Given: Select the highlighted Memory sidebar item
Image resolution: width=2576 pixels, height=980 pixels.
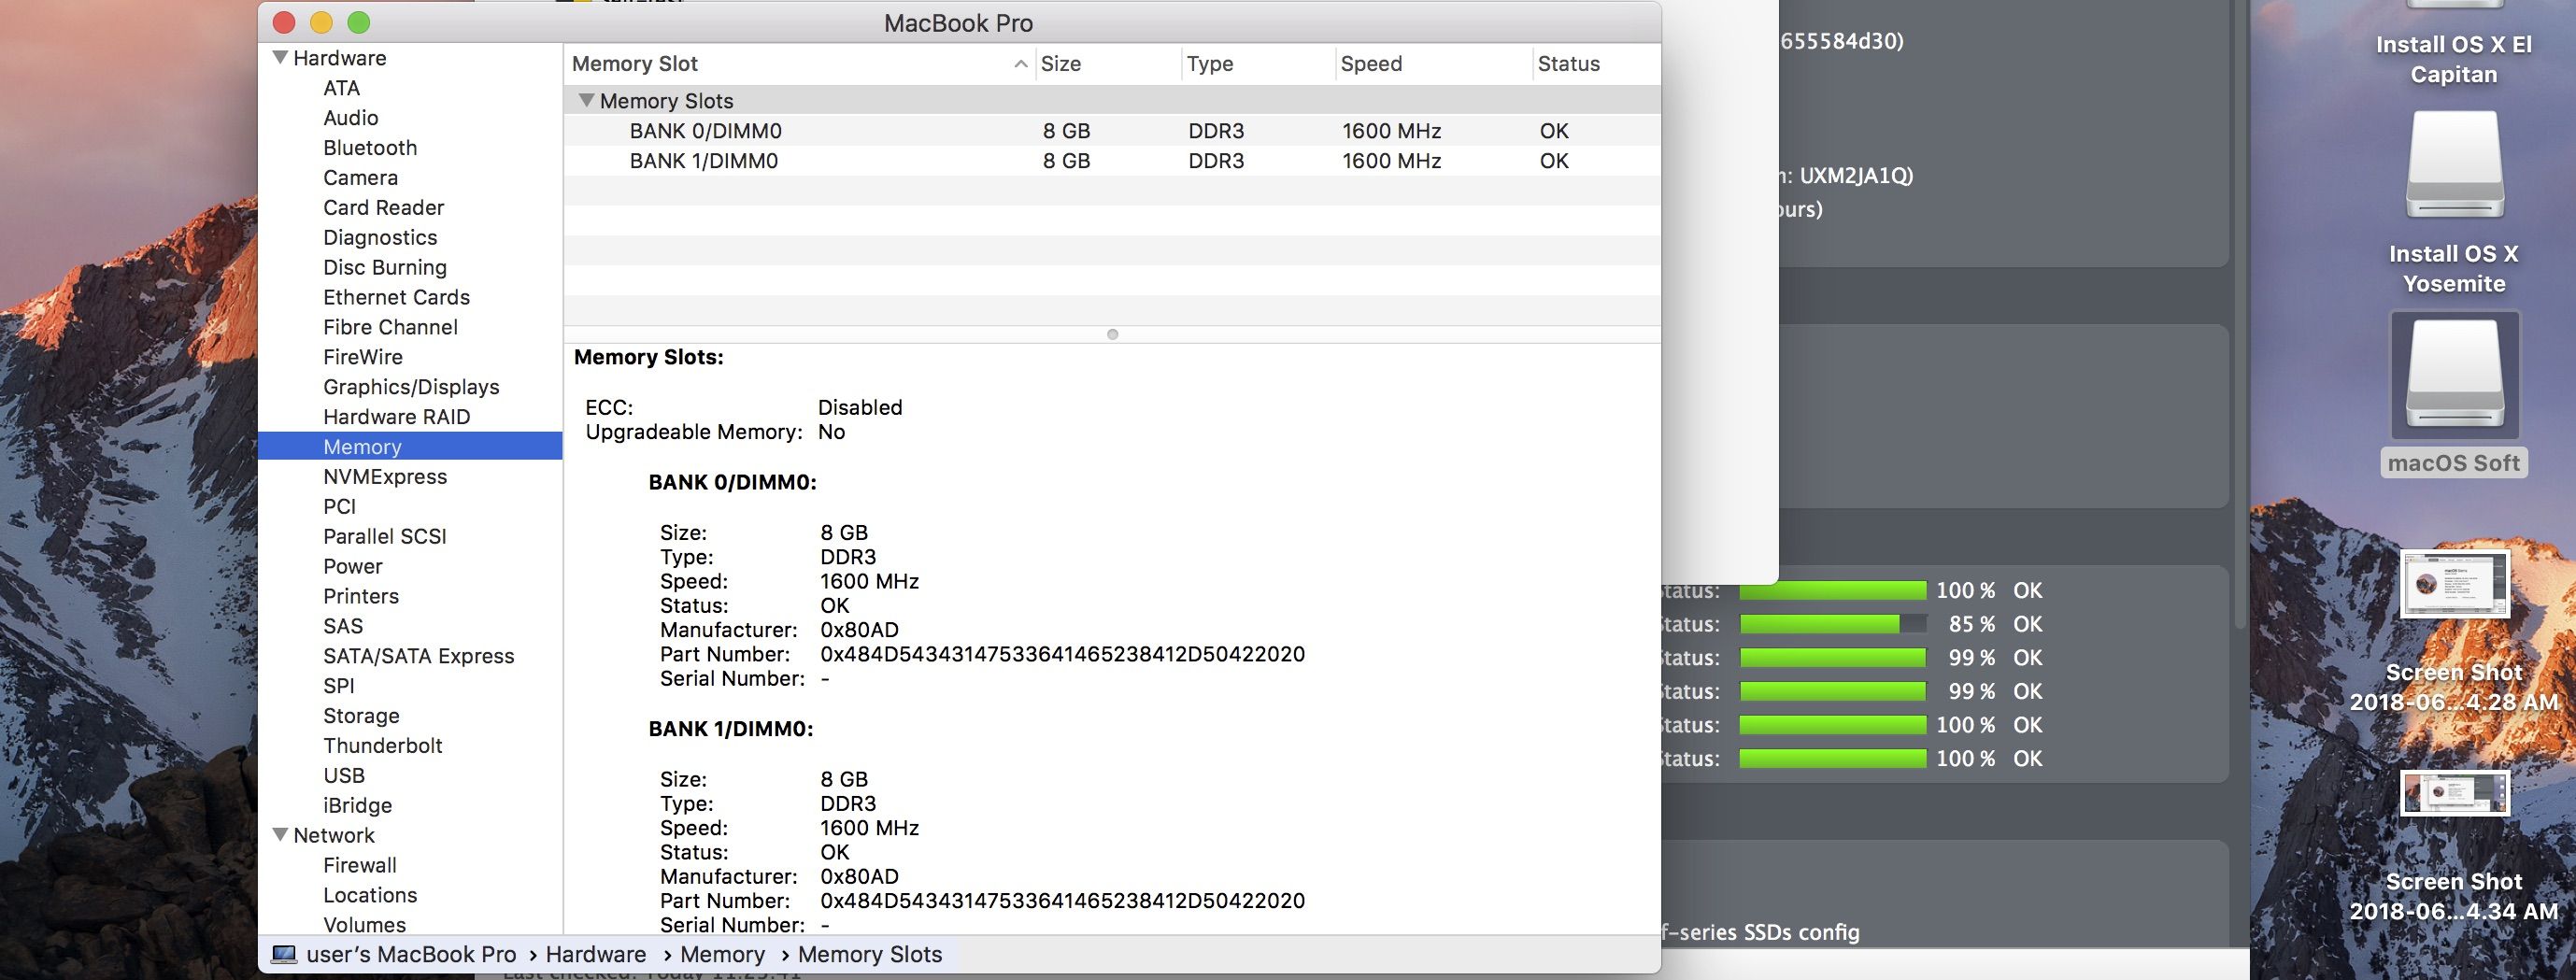Looking at the screenshot, I should [x=410, y=446].
